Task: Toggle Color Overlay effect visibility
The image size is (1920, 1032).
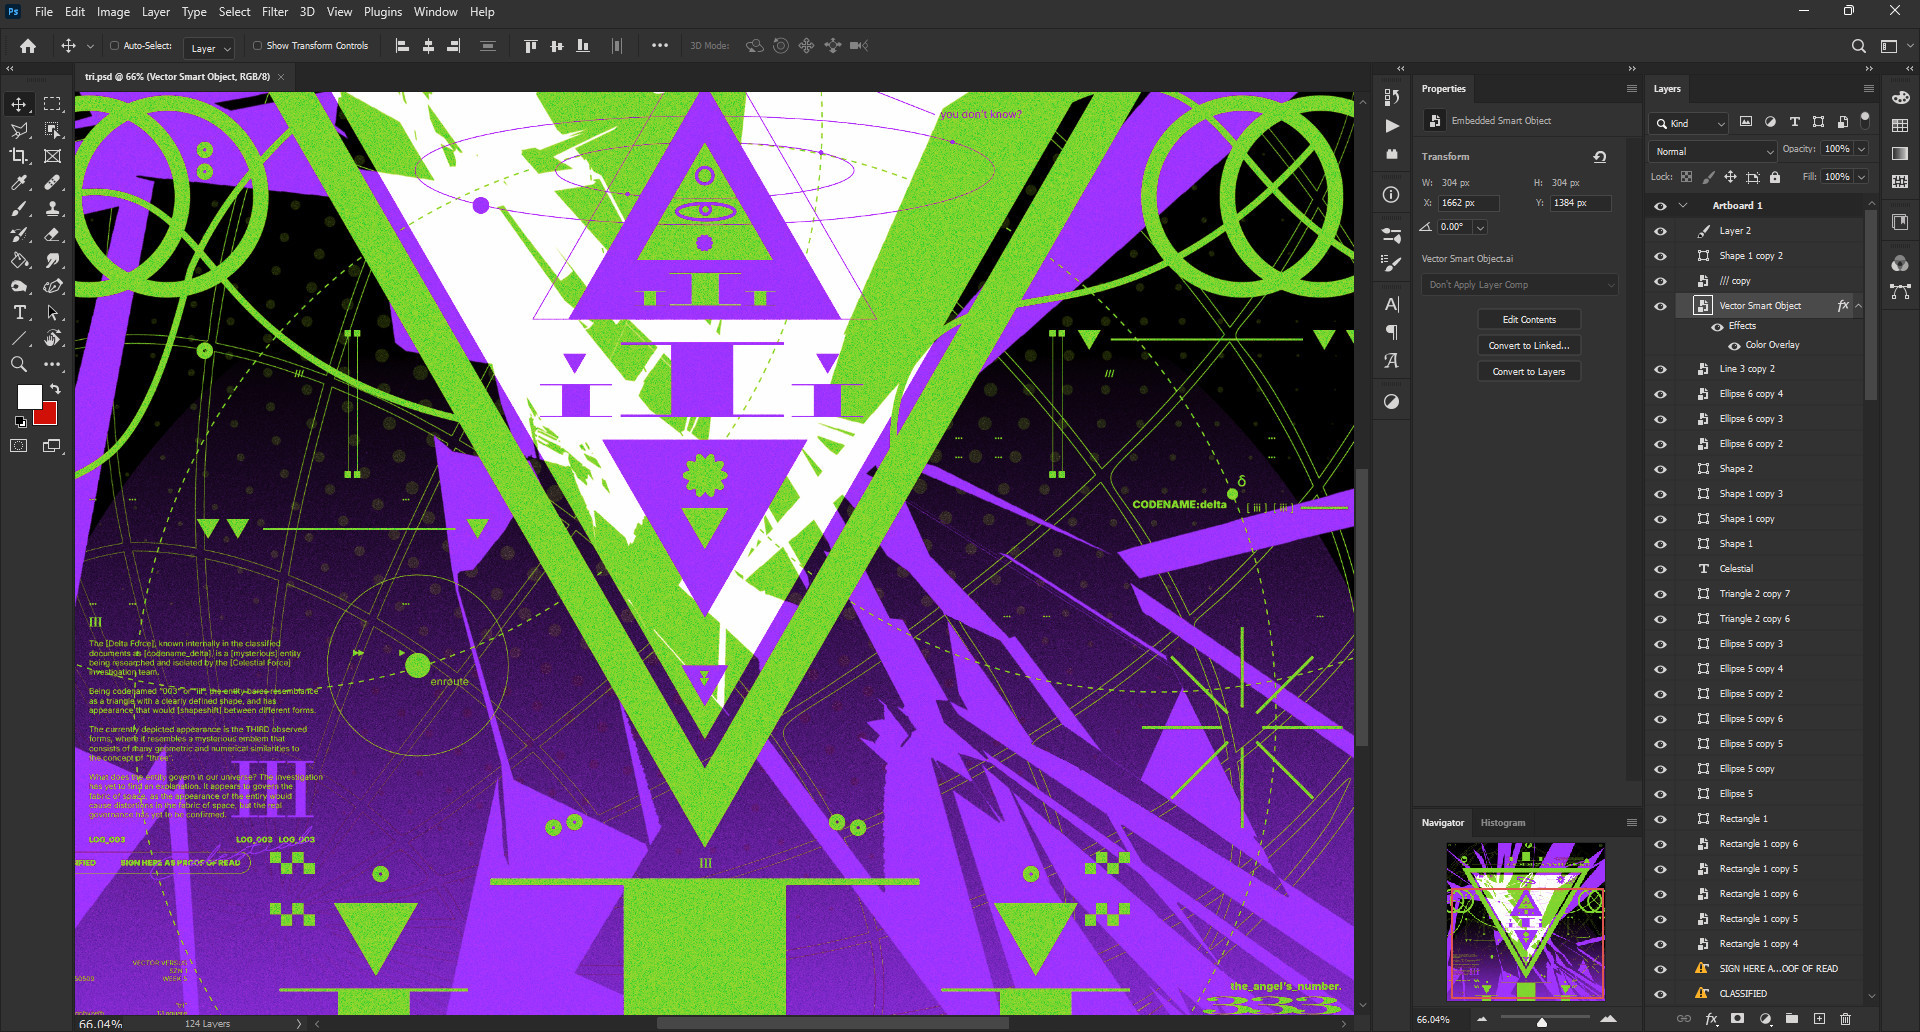Action: tap(1735, 345)
